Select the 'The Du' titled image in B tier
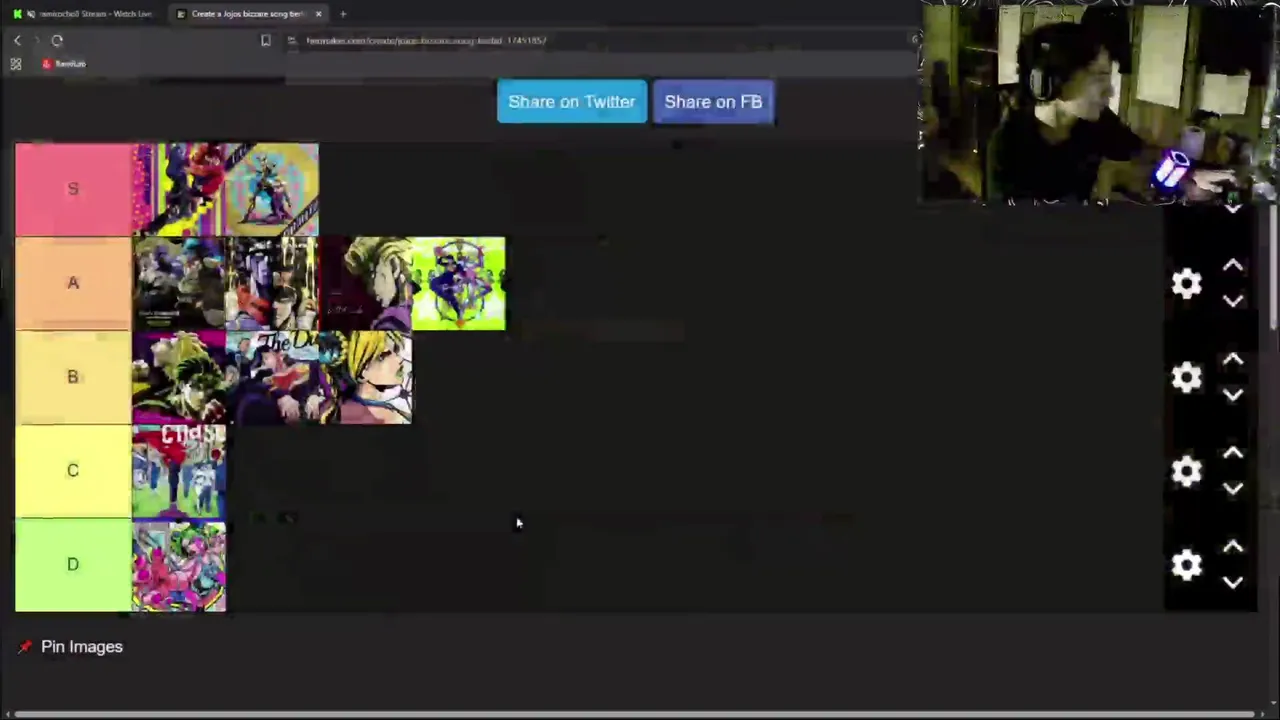Image resolution: width=1280 pixels, height=720 pixels. pyautogui.click(x=272, y=377)
